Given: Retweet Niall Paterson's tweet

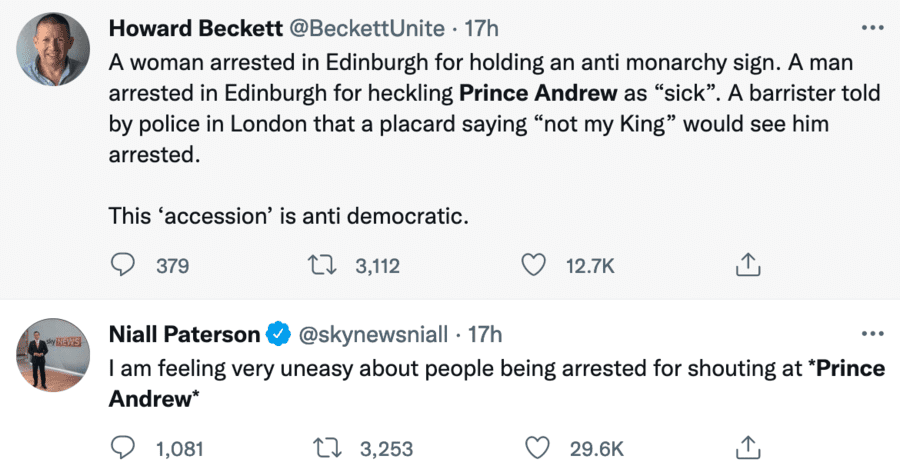Looking at the screenshot, I should coord(325,447).
